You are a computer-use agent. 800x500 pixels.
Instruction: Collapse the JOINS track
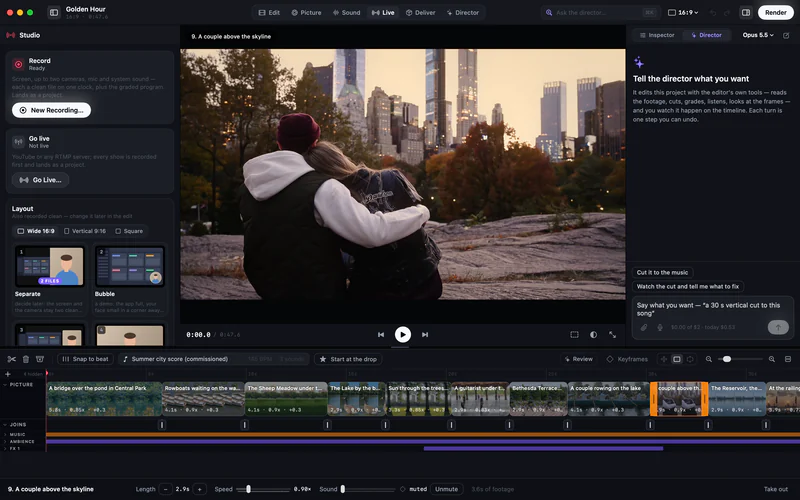(5, 424)
